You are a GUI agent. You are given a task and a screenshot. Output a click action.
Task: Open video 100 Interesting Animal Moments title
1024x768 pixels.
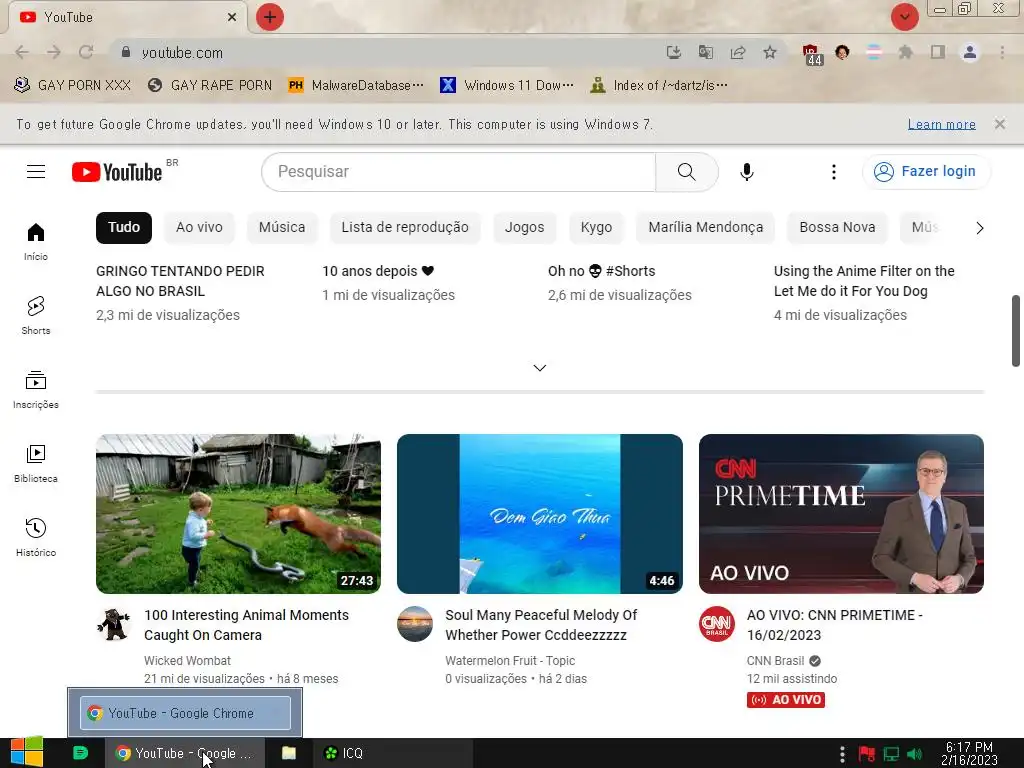click(x=246, y=625)
